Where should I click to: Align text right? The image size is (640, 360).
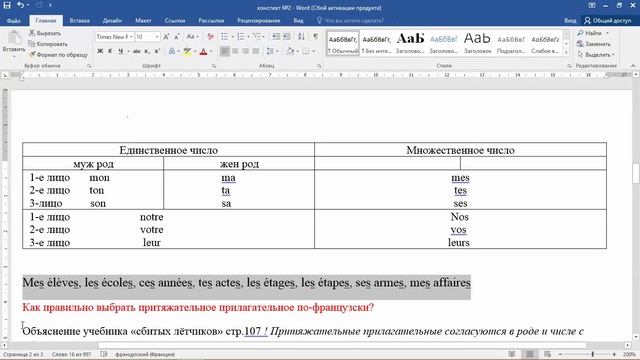point(245,51)
